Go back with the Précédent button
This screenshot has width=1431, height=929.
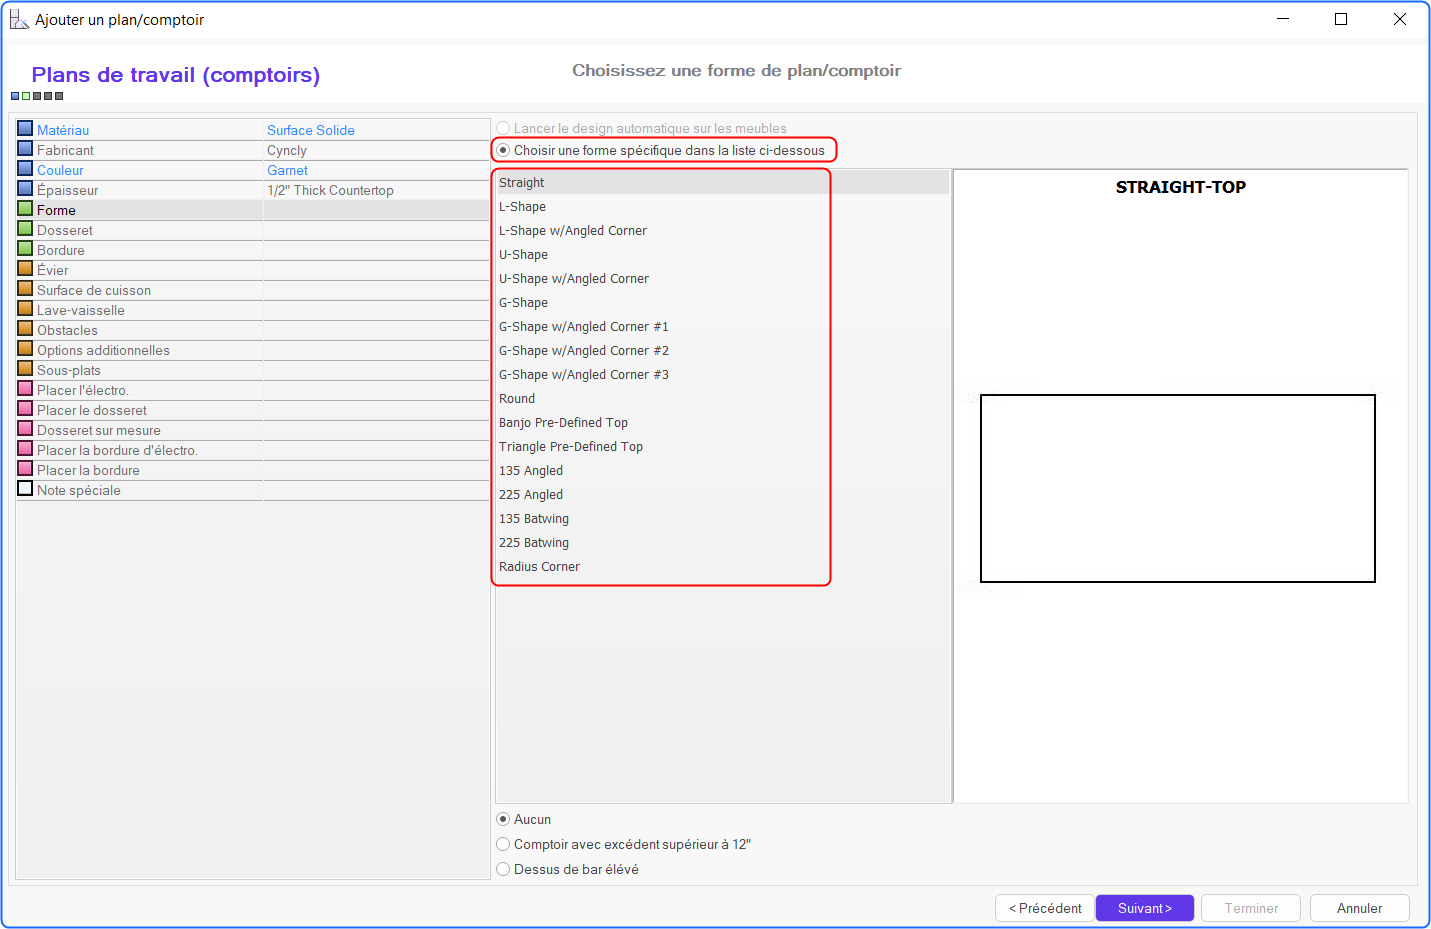pyautogui.click(x=1045, y=908)
